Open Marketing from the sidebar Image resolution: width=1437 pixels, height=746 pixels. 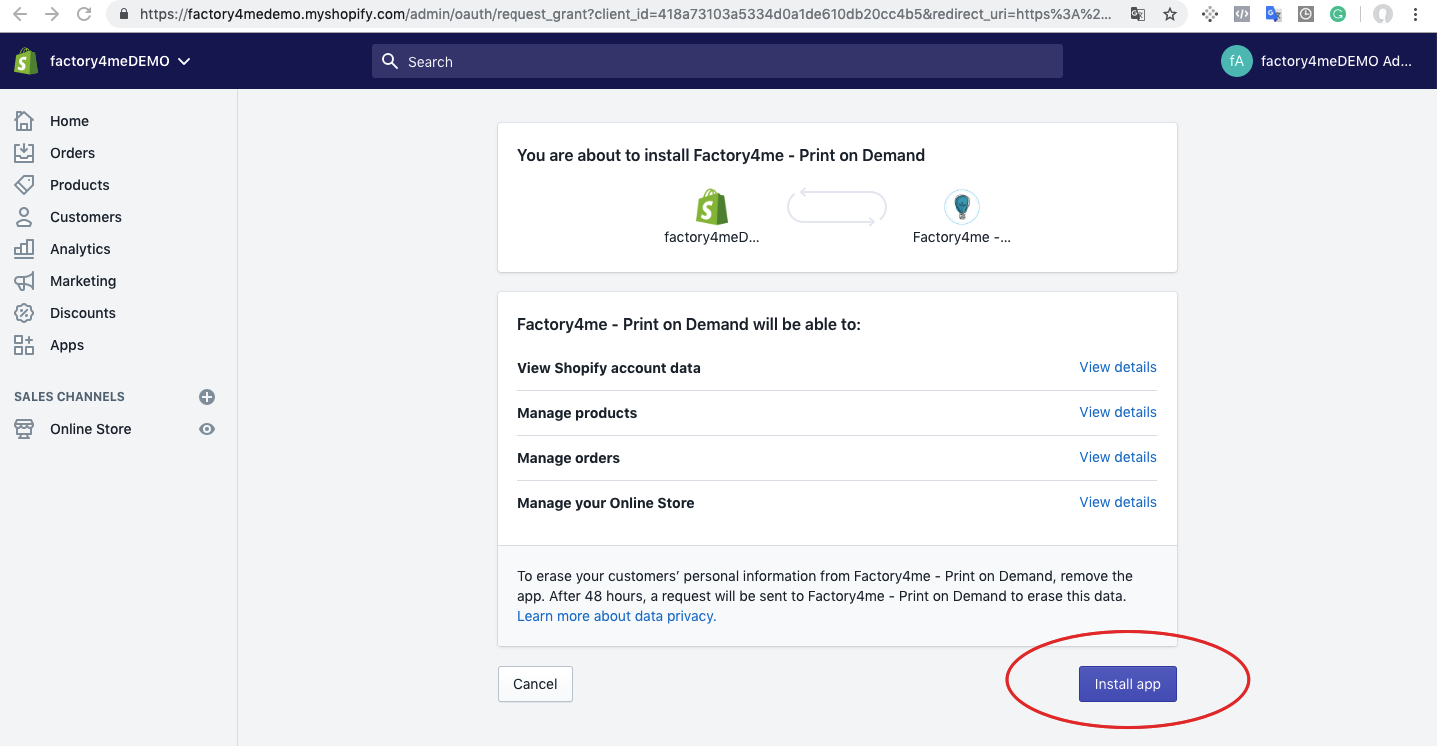click(x=83, y=281)
